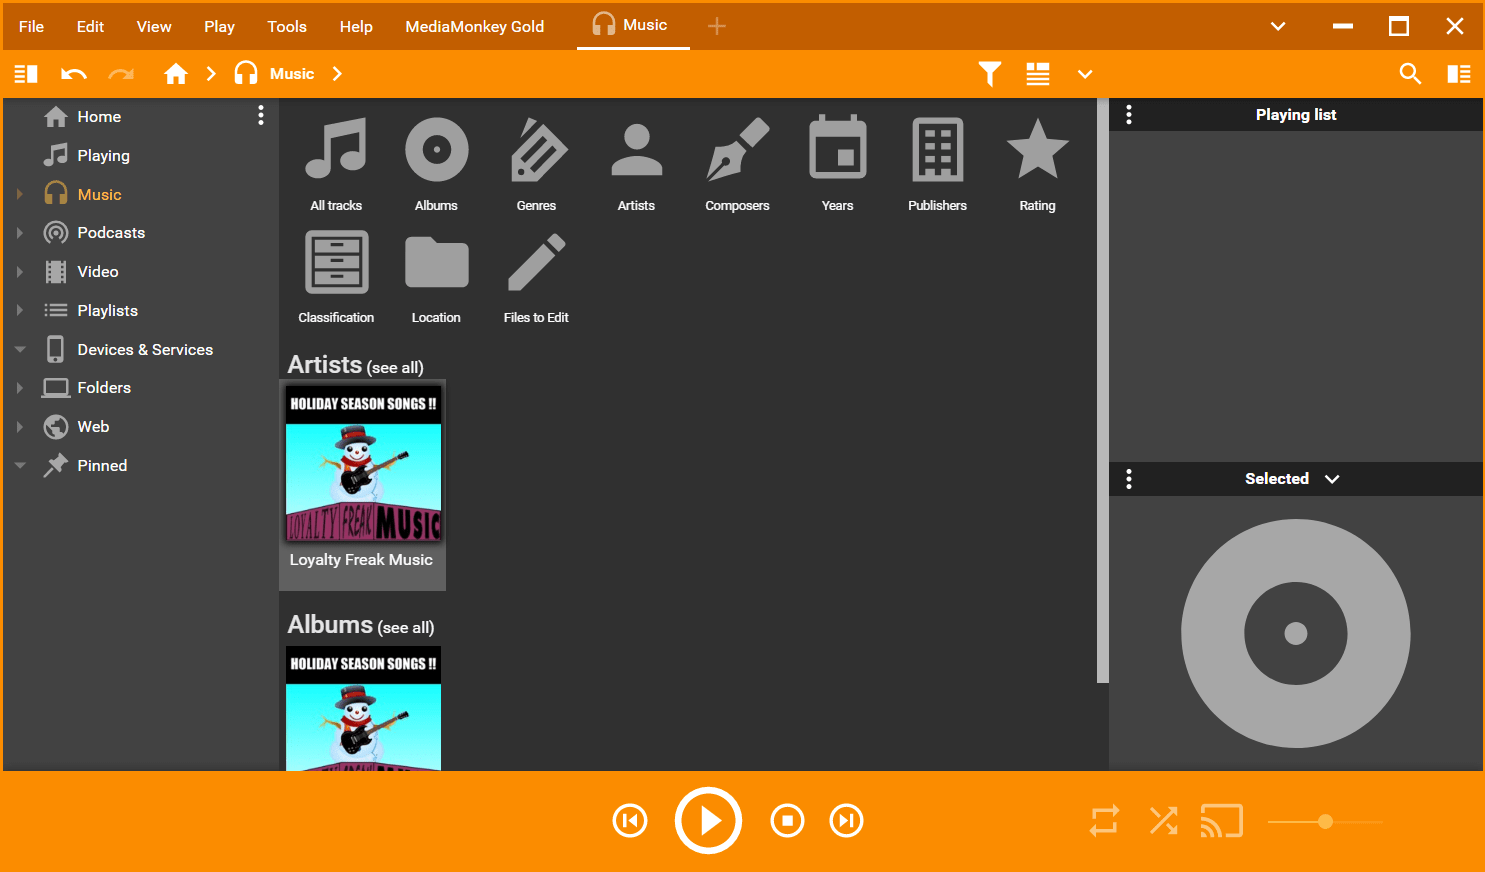This screenshot has width=1485, height=872.
Task: Cast playback using the cast icon
Action: point(1221,821)
